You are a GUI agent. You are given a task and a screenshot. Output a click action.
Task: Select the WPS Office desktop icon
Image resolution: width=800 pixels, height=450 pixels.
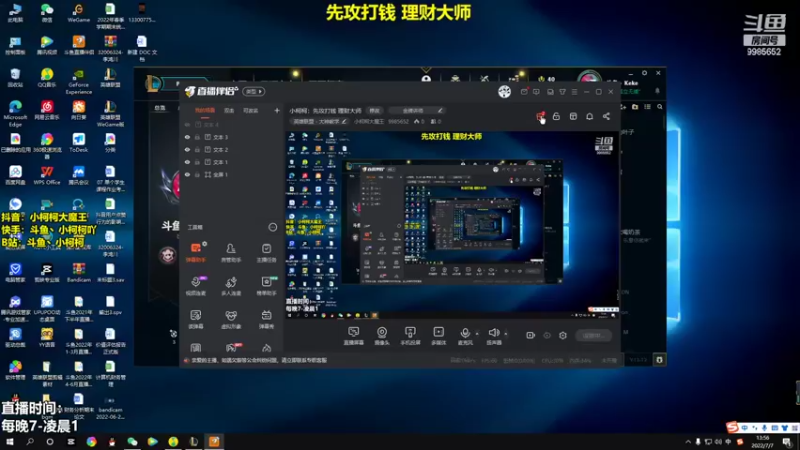click(x=47, y=175)
